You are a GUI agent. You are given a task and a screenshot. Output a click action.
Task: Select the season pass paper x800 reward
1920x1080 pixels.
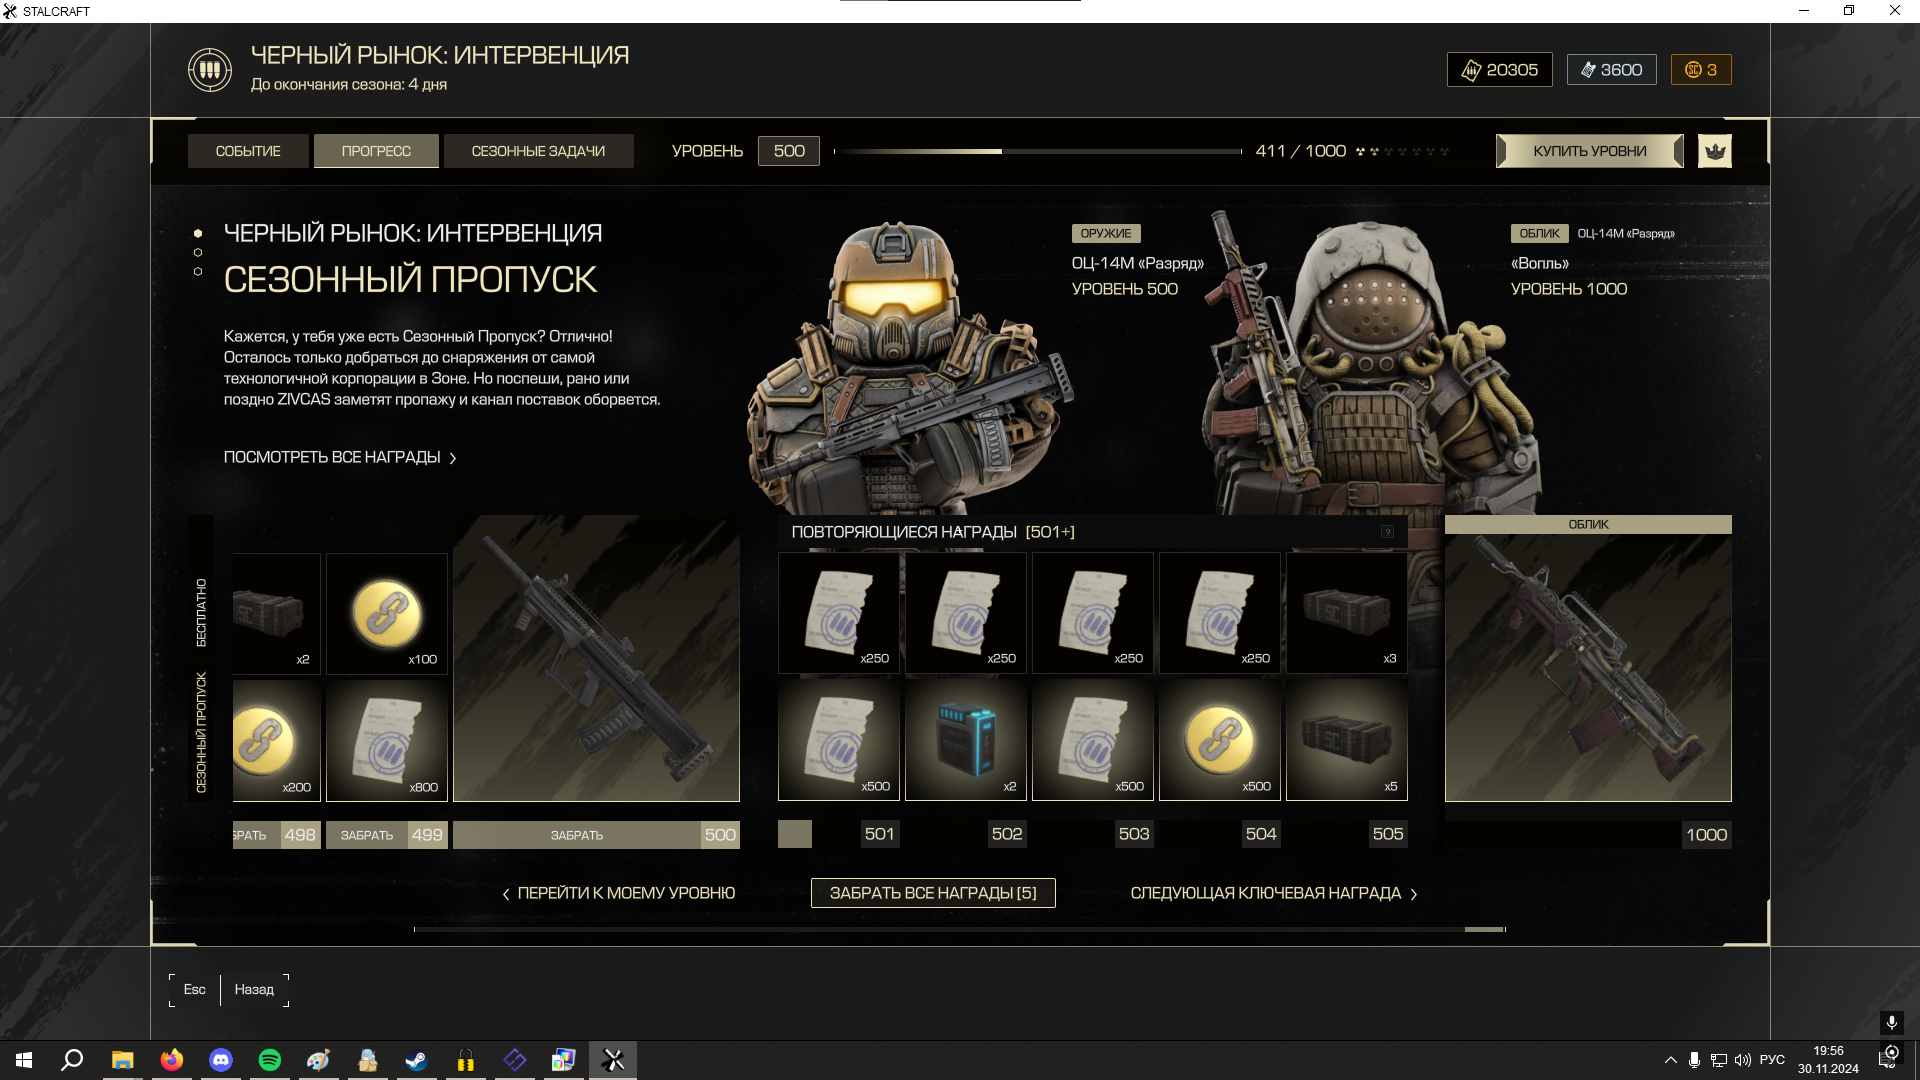tap(387, 741)
